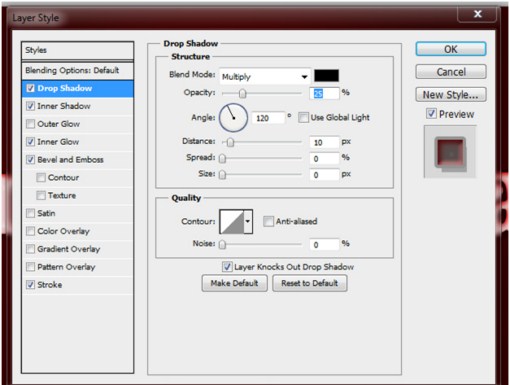Image resolution: width=510 pixels, height=385 pixels.
Task: Click the Opacity slider handle
Action: point(243,94)
